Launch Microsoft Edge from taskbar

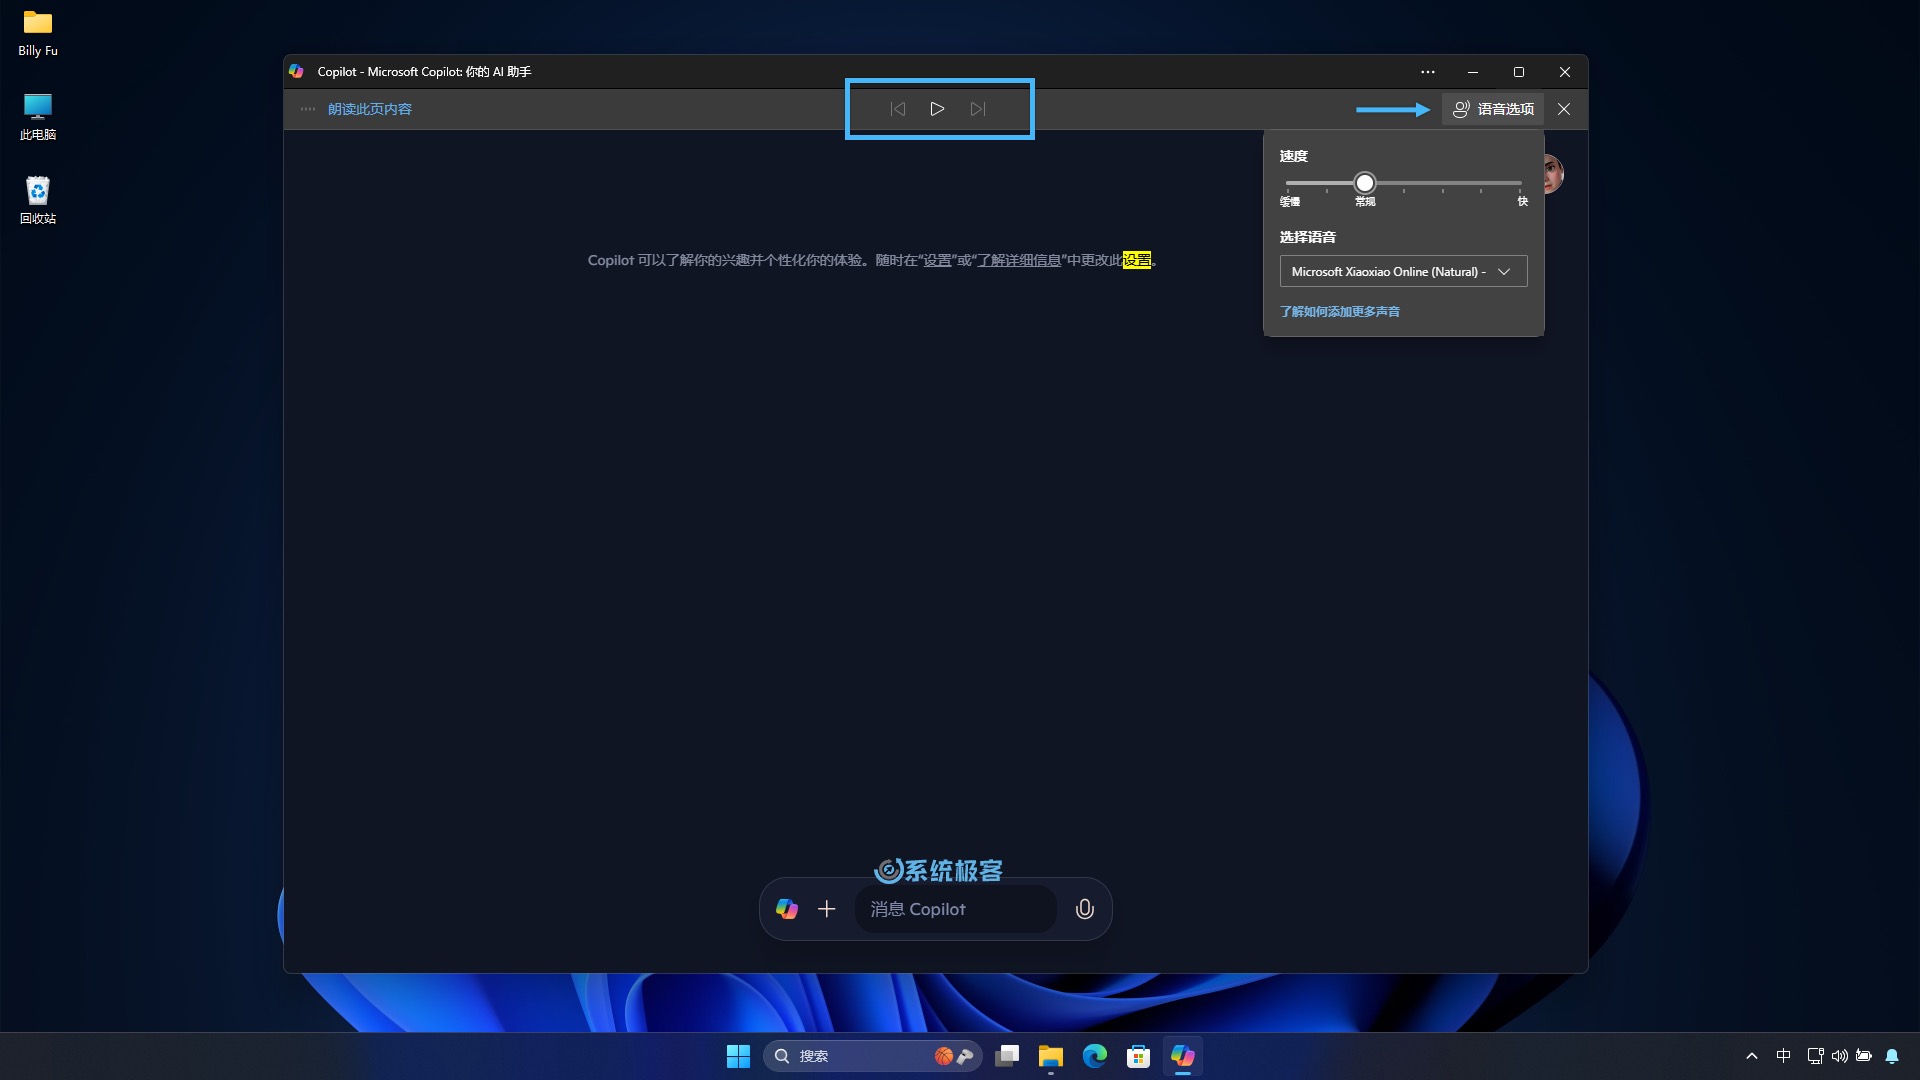(1094, 1056)
